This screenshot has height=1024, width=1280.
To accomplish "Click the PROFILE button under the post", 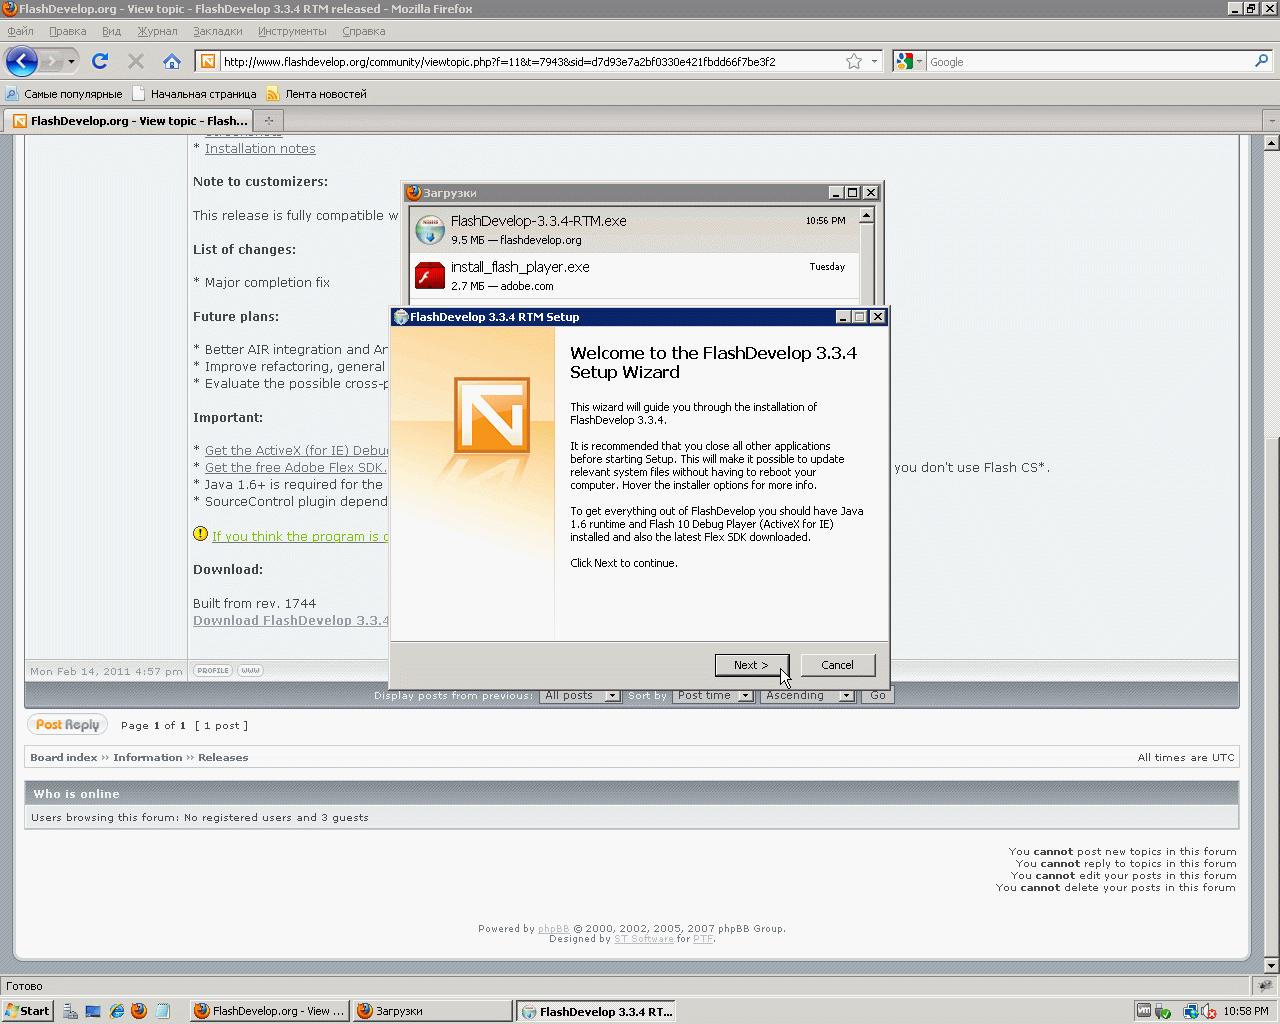I will tap(213, 670).
